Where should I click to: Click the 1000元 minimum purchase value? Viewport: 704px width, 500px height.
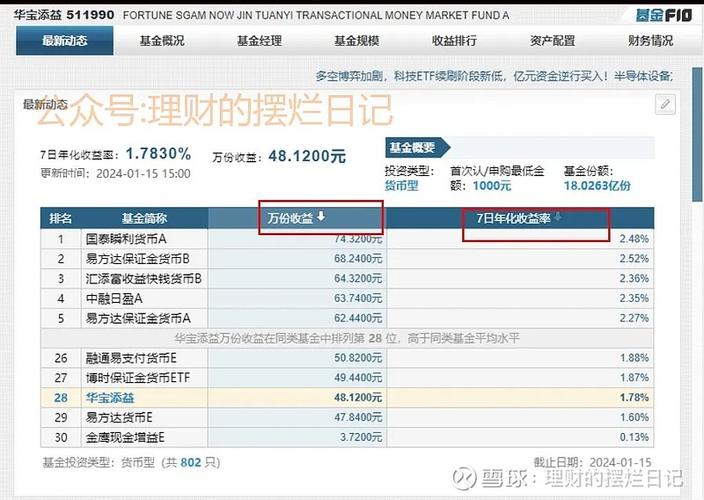[492, 186]
